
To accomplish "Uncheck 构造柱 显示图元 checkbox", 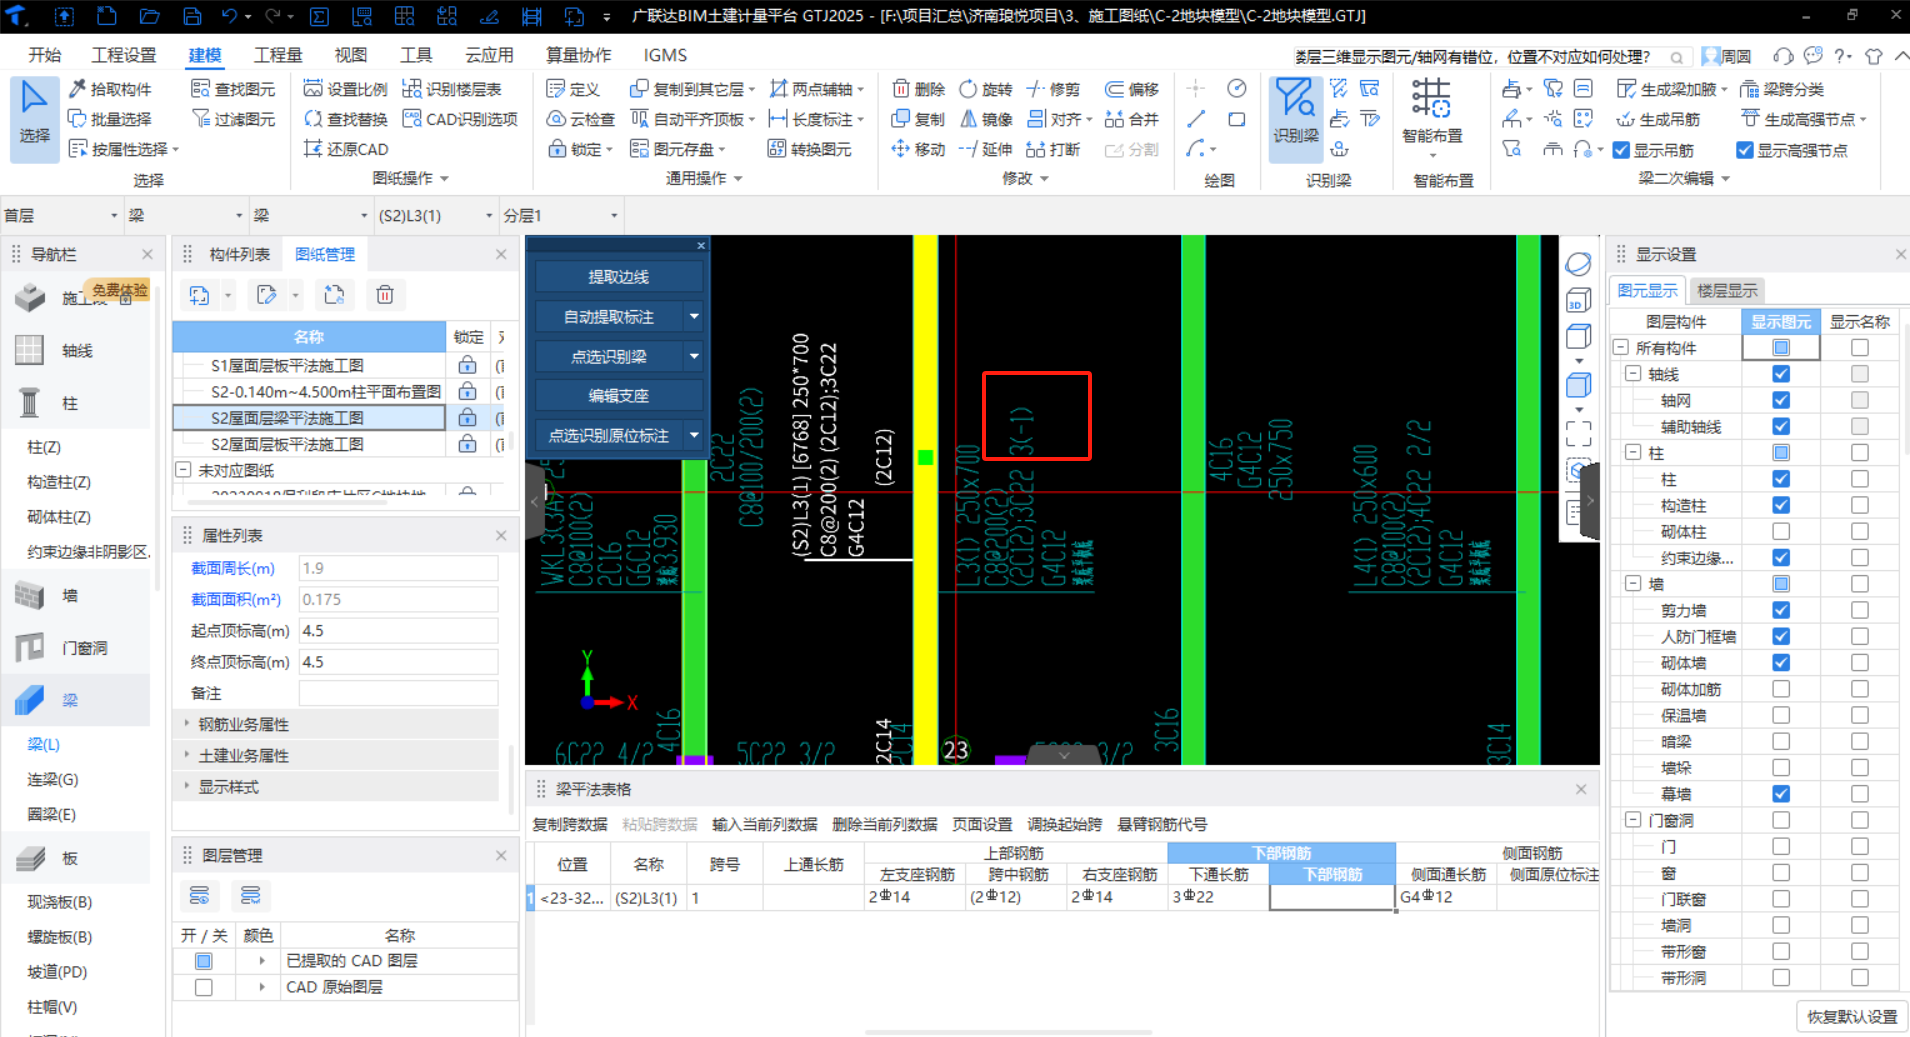I will pos(1781,505).
